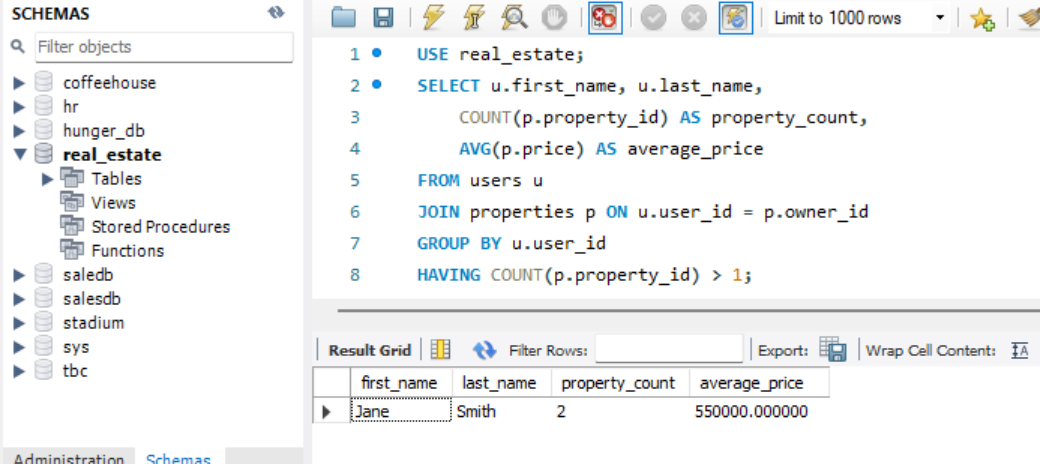1040x464 pixels.
Task: Expand the hunger_db schema
Action: 19,131
